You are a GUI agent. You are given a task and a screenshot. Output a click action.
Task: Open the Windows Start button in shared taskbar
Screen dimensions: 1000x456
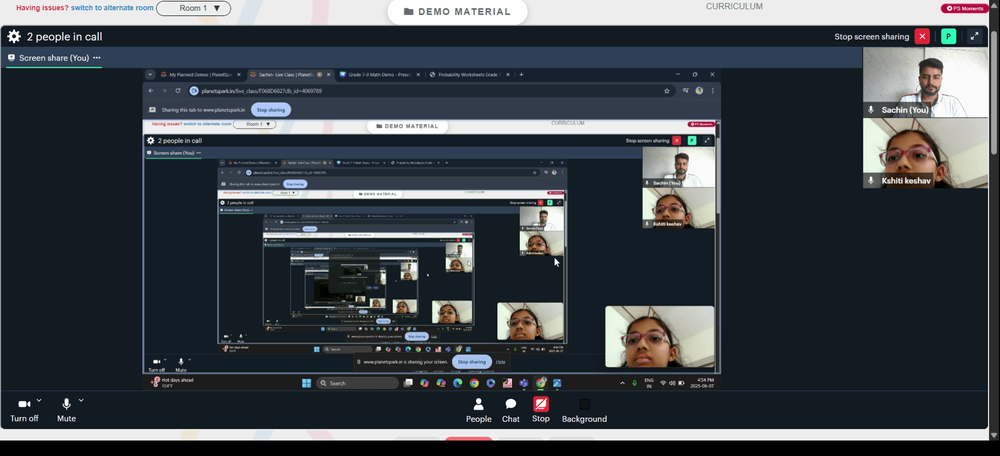[x=307, y=383]
